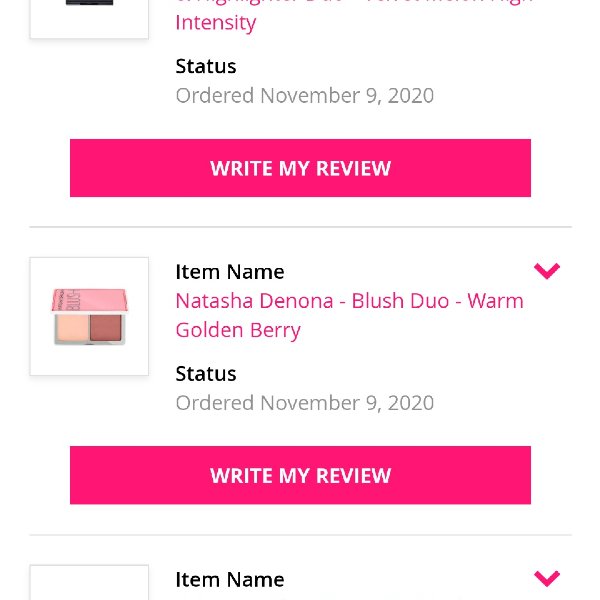Image resolution: width=600 pixels, height=600 pixels.
Task: Click the Blush Duo product thumbnail
Action: 89,316
